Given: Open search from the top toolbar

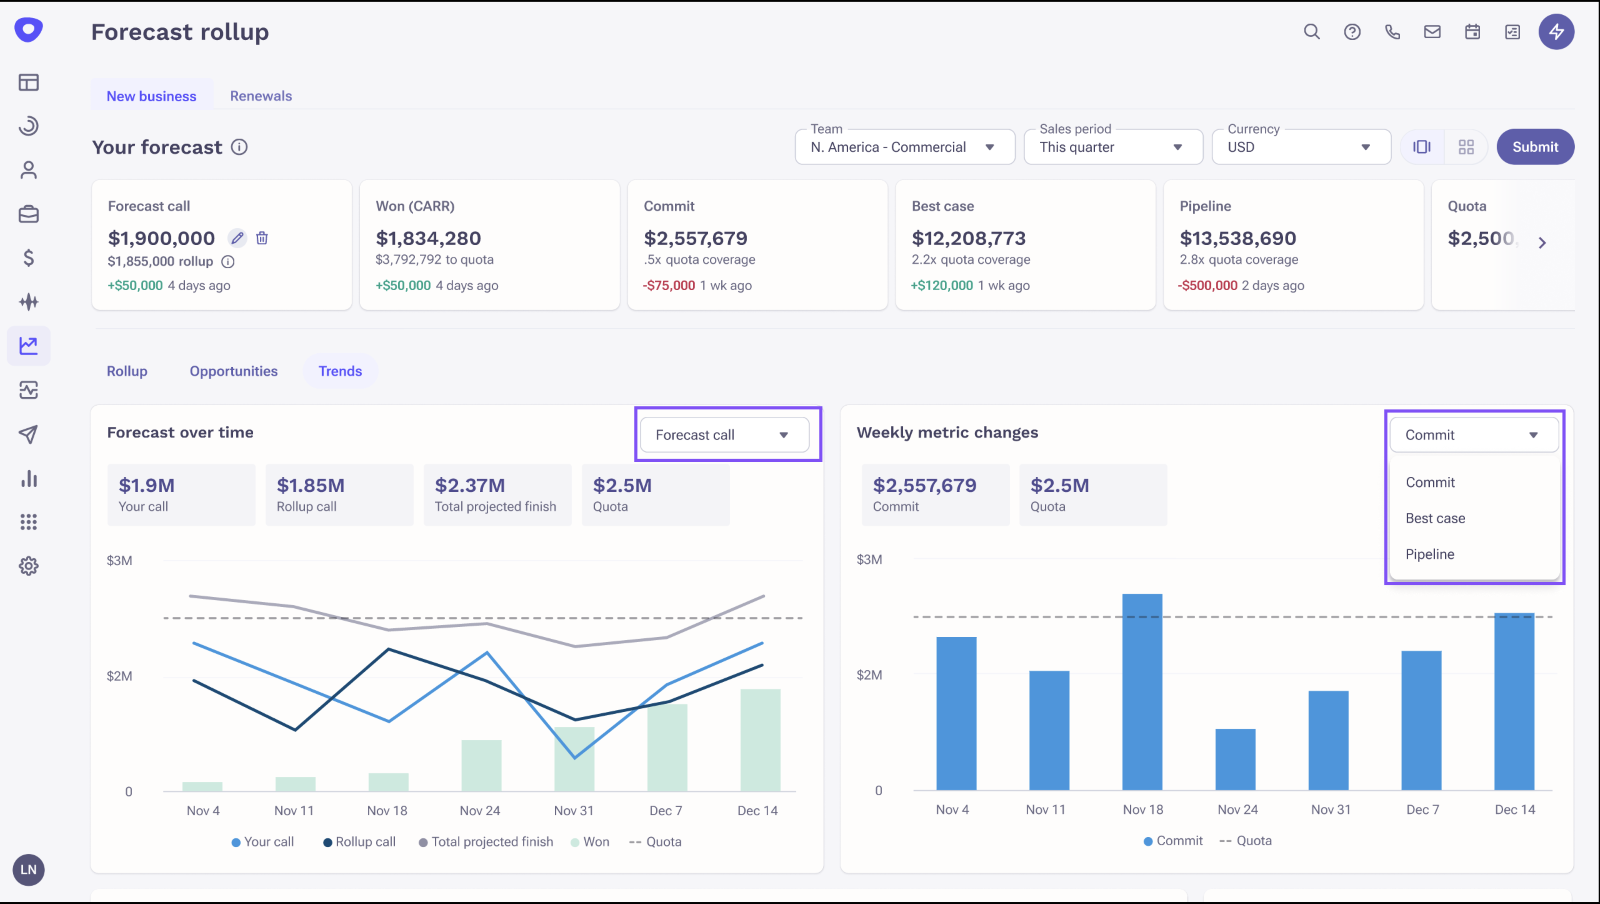Looking at the screenshot, I should click(1312, 32).
